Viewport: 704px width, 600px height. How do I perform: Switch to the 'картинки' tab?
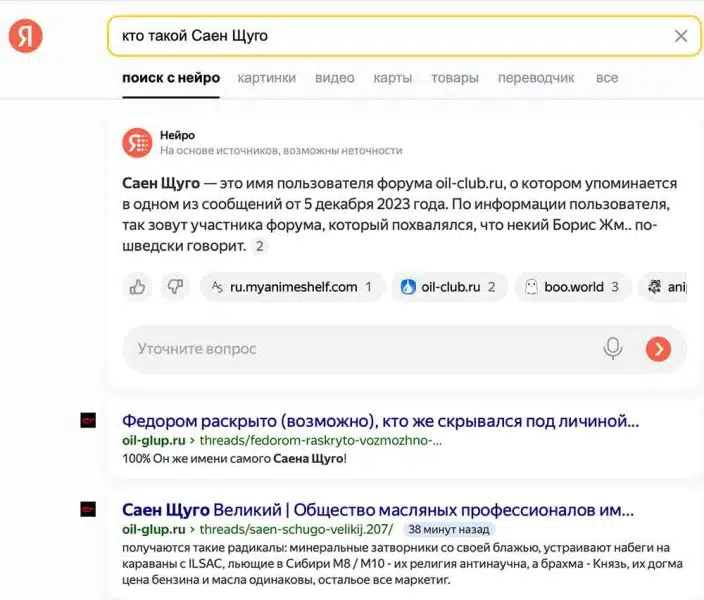(267, 78)
